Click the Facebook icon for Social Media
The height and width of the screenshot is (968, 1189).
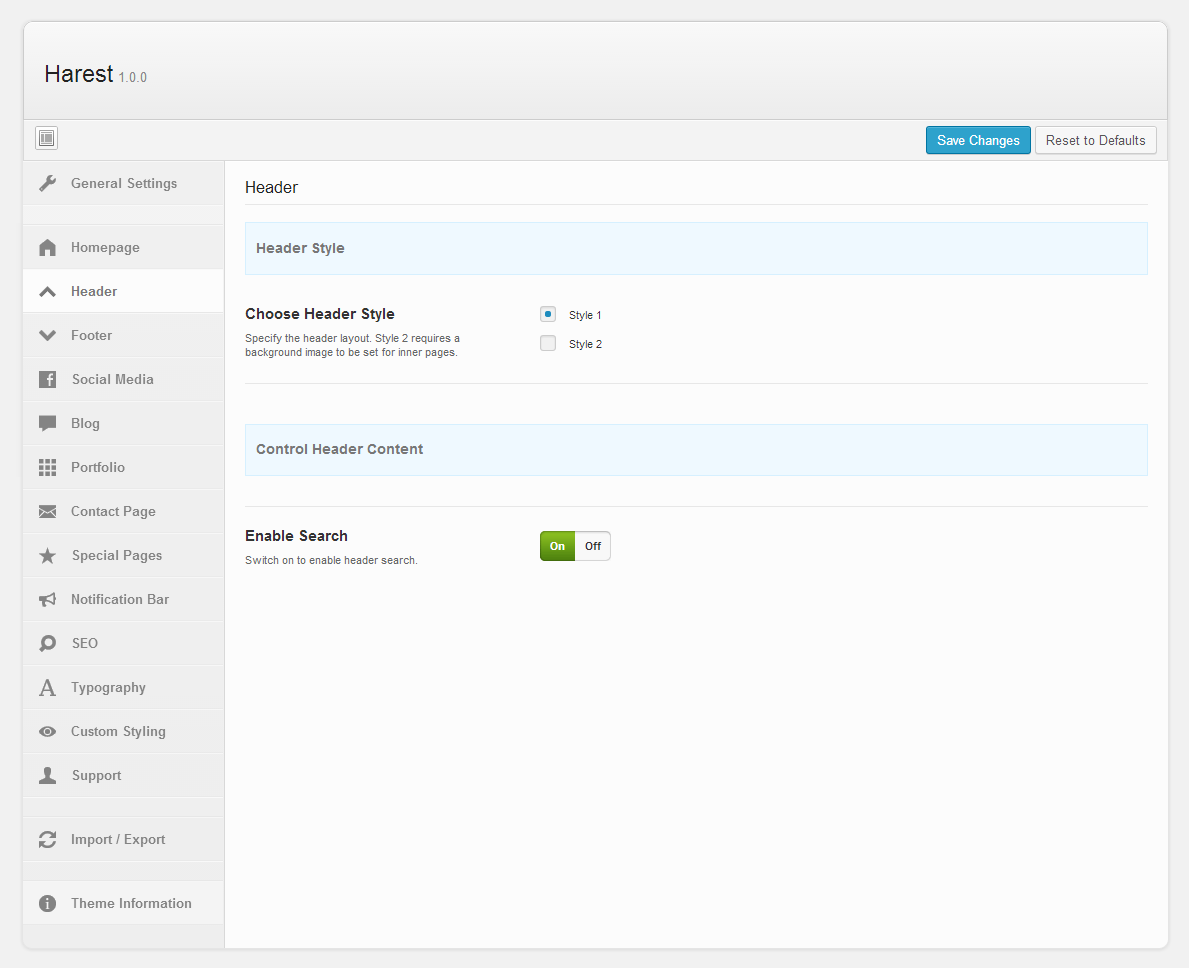(47, 380)
